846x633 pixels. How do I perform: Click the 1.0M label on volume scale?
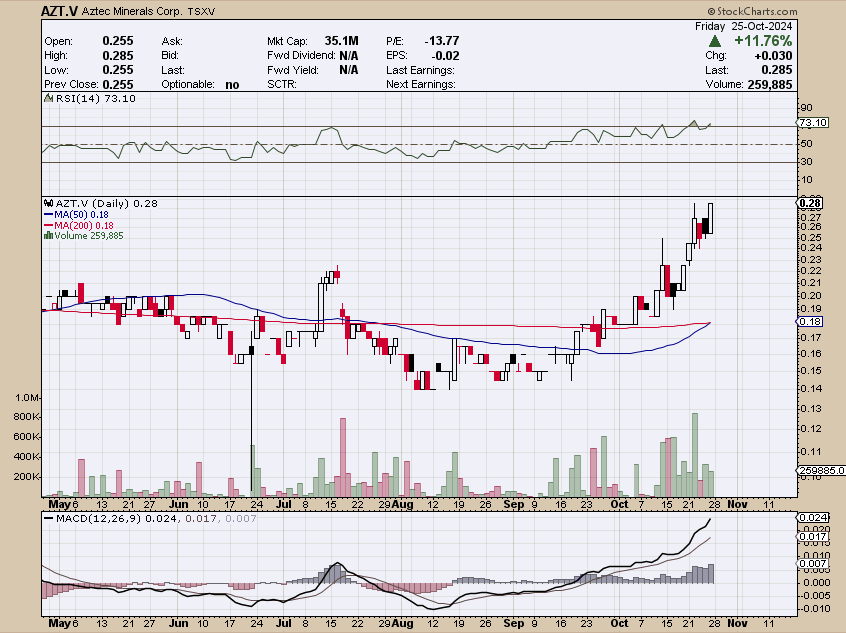(x=27, y=398)
